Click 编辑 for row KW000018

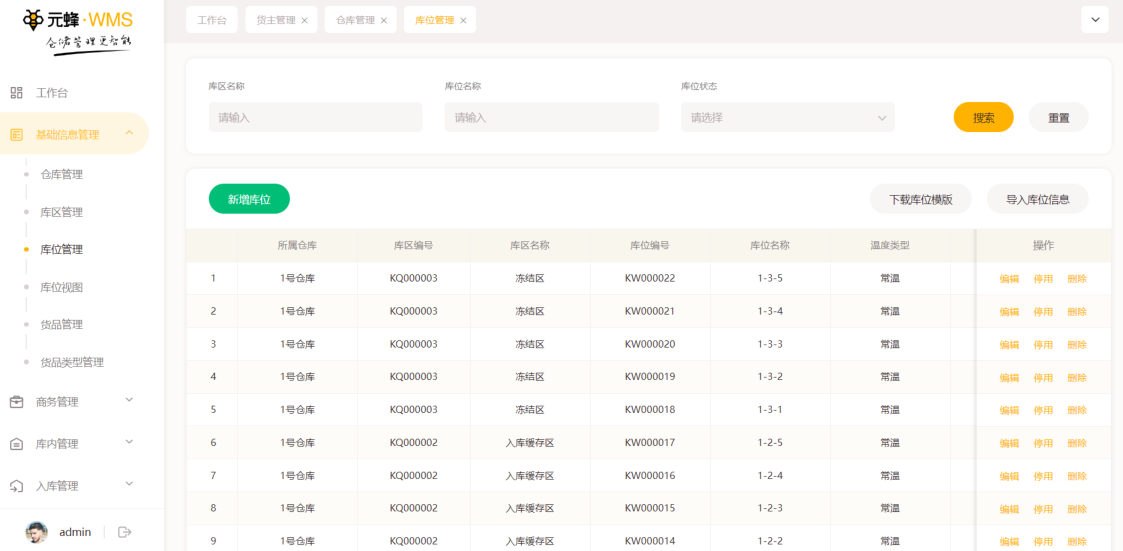[x=1009, y=411]
